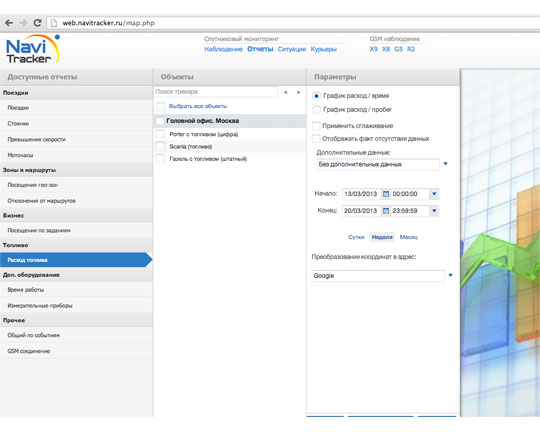The width and height of the screenshot is (540, 432).
Task: Open Курьеры tab in header
Action: click(323, 49)
